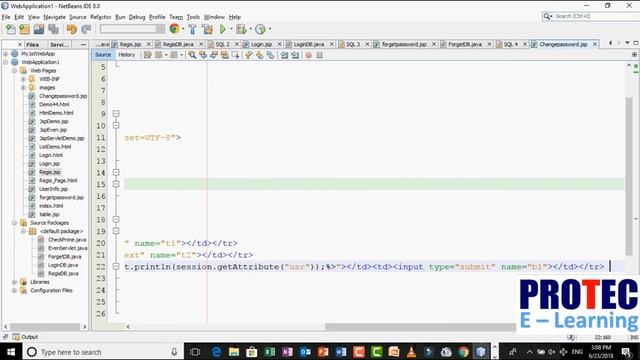Open Excel from the taskbar

[269, 351]
